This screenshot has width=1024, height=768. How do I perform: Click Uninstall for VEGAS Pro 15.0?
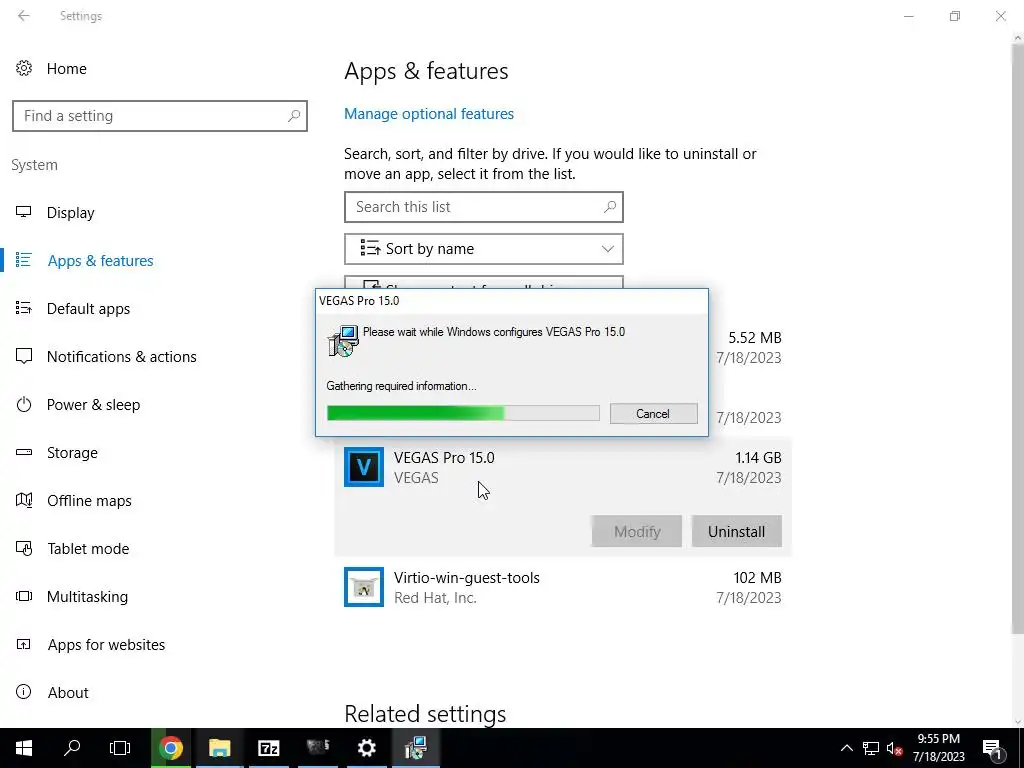736,532
